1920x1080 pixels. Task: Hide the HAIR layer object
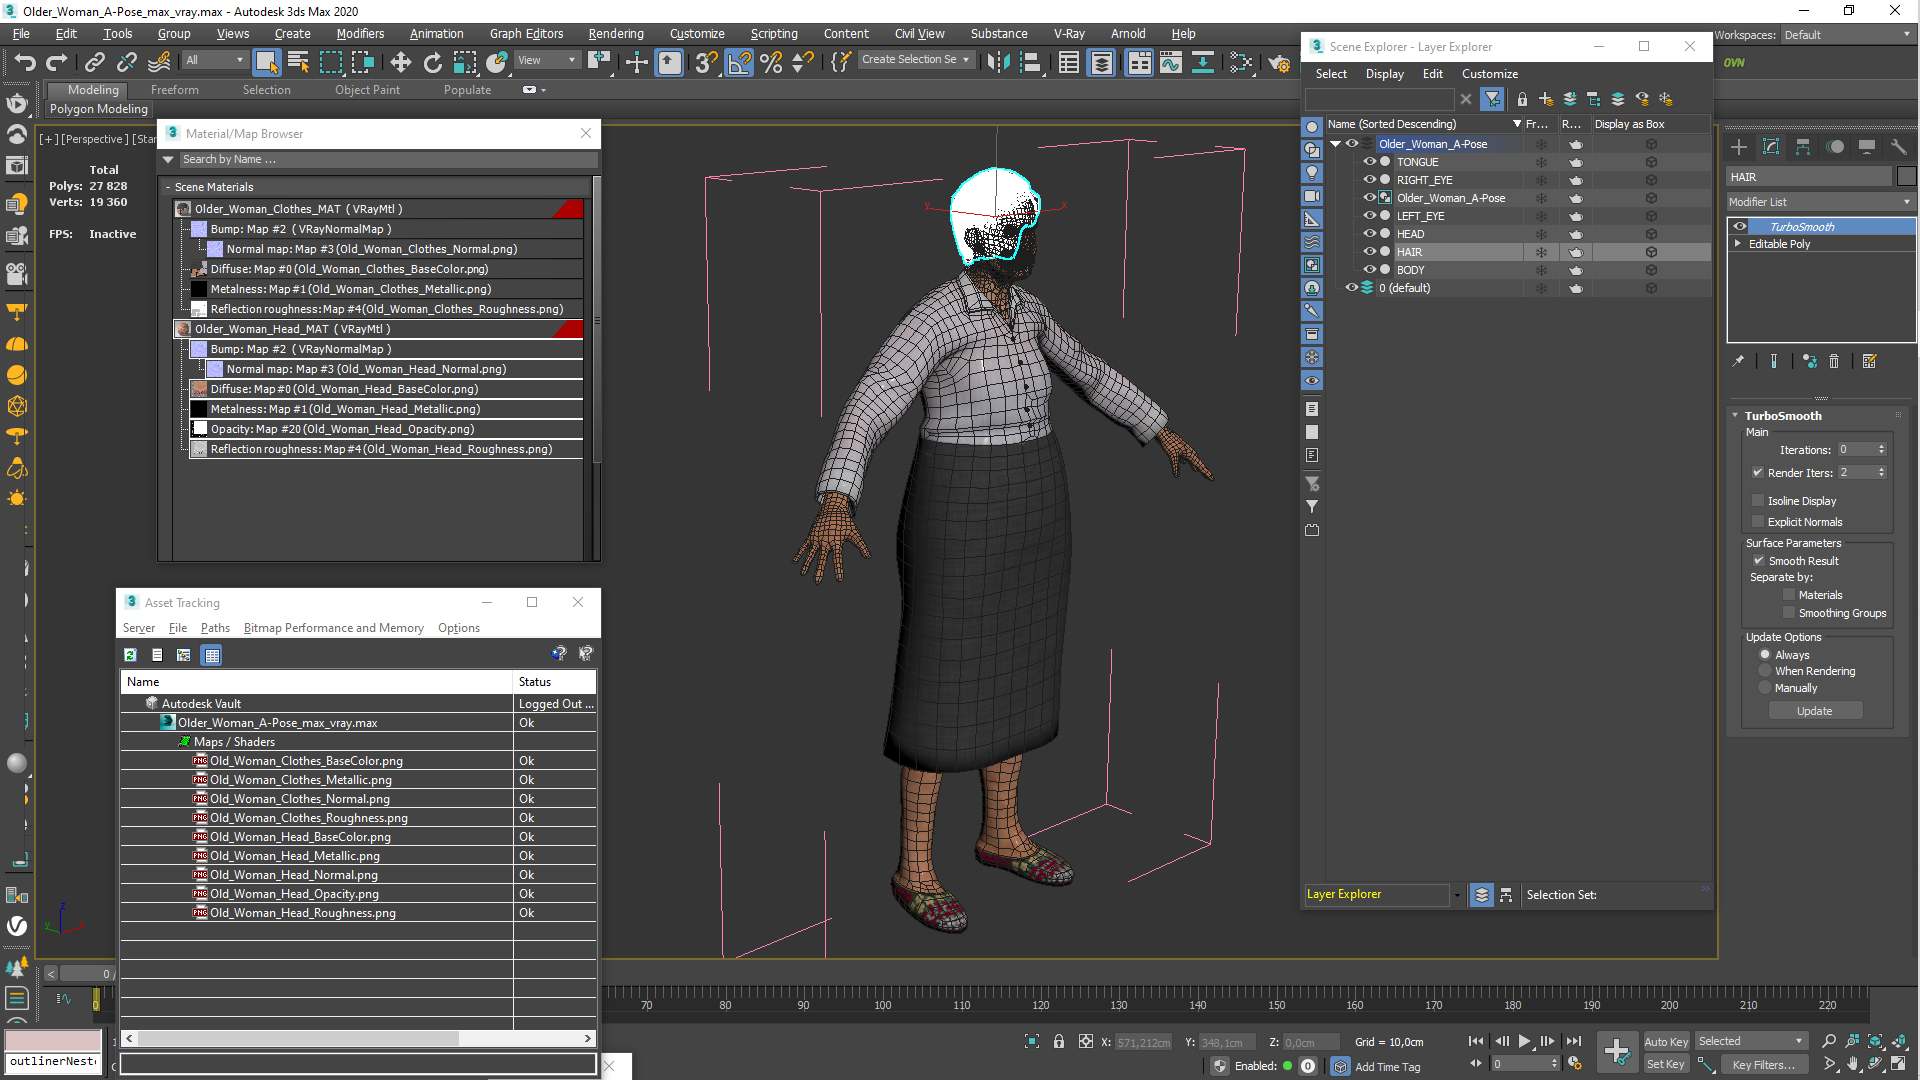(x=1370, y=252)
